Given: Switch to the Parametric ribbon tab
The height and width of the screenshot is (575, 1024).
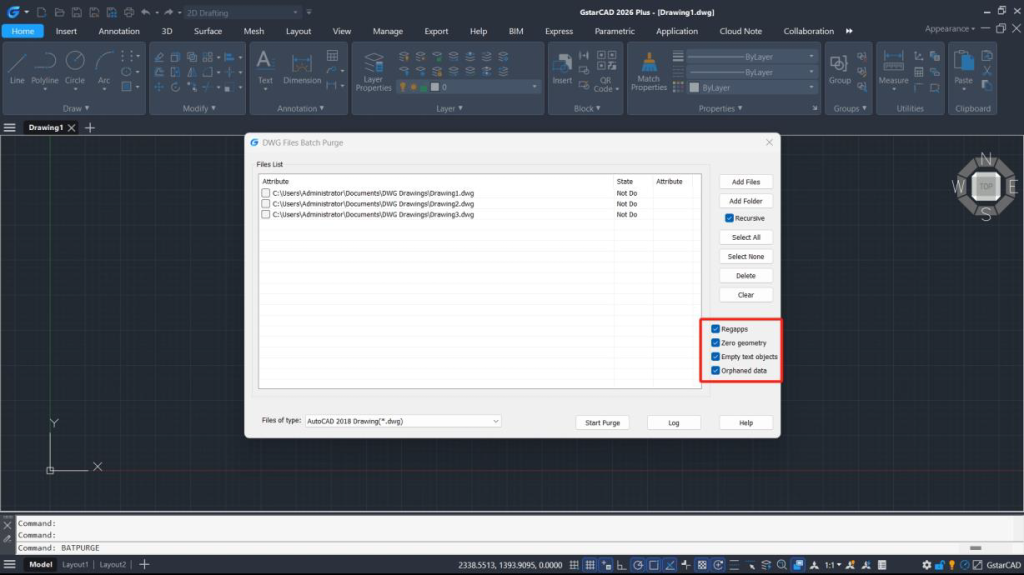Looking at the screenshot, I should tap(614, 31).
